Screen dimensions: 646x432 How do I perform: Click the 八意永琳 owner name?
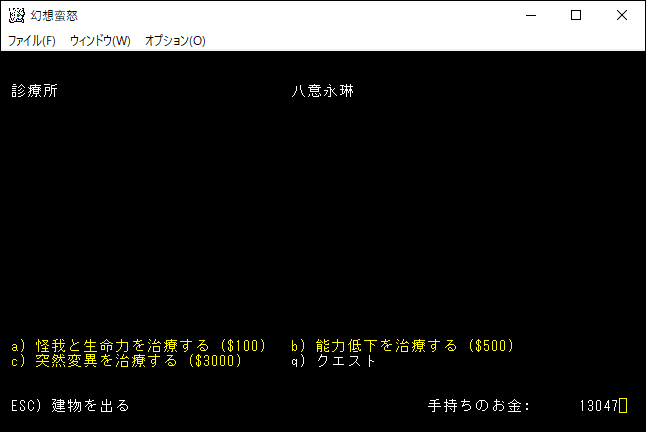(x=322, y=91)
